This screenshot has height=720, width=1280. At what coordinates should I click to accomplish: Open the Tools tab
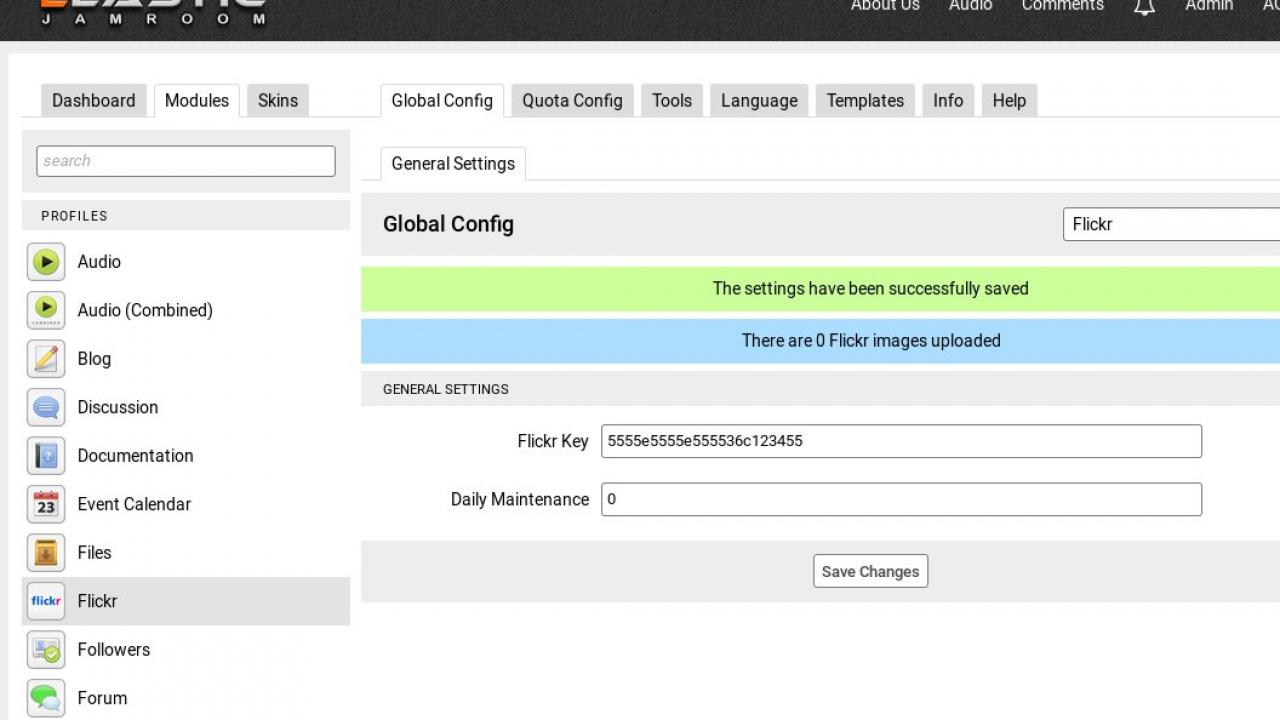pos(672,101)
